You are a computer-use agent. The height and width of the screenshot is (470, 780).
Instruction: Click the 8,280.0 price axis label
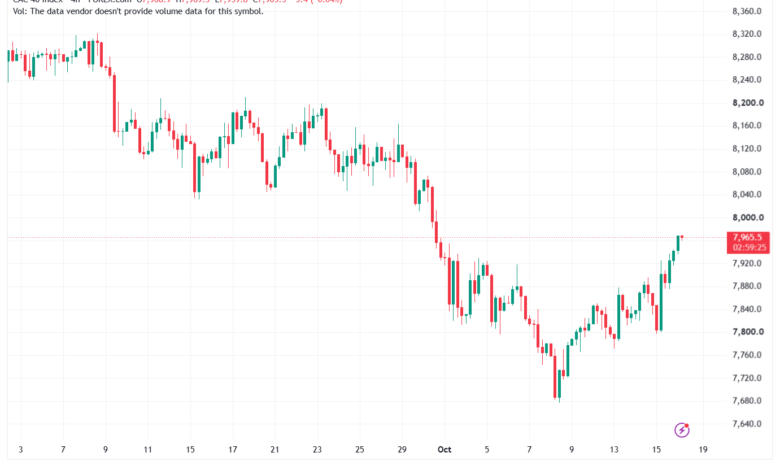[x=747, y=57]
